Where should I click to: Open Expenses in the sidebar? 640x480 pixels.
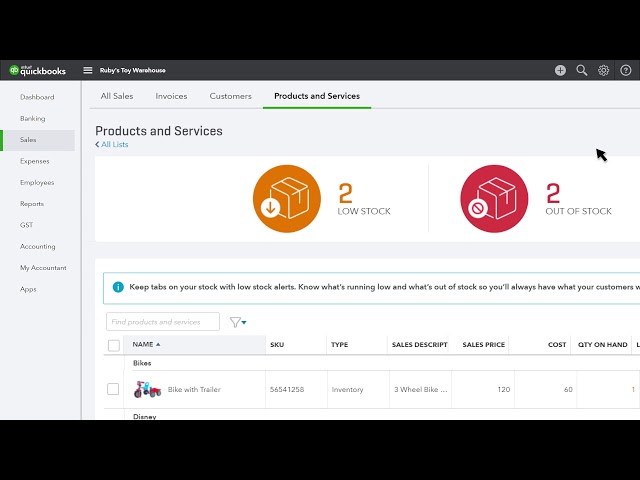pos(35,161)
